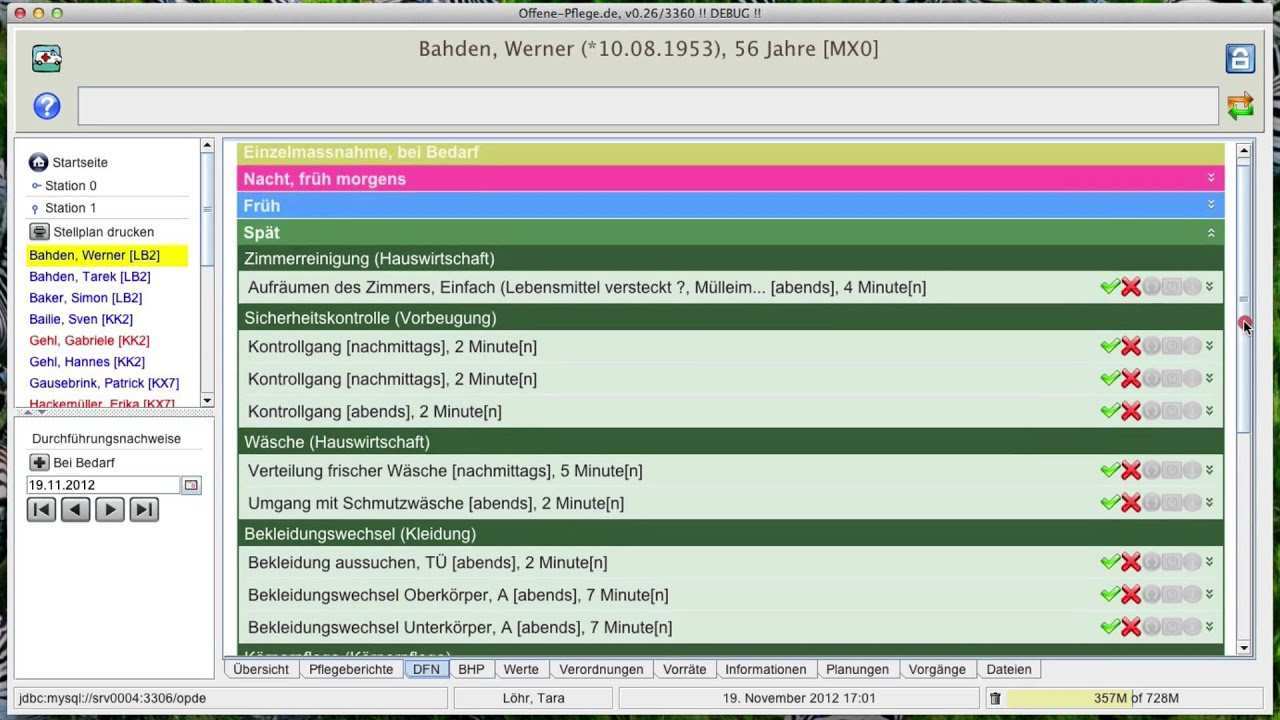
Task: Click the trash can icon in status bar
Action: (x=995, y=698)
